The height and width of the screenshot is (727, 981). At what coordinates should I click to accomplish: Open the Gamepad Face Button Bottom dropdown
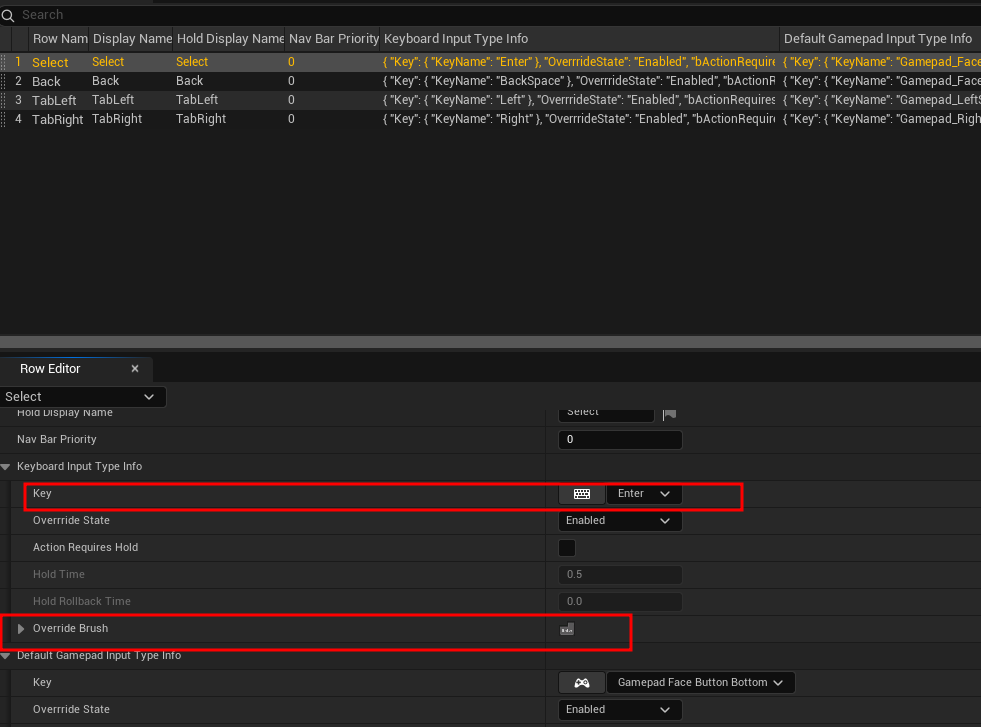pos(700,683)
